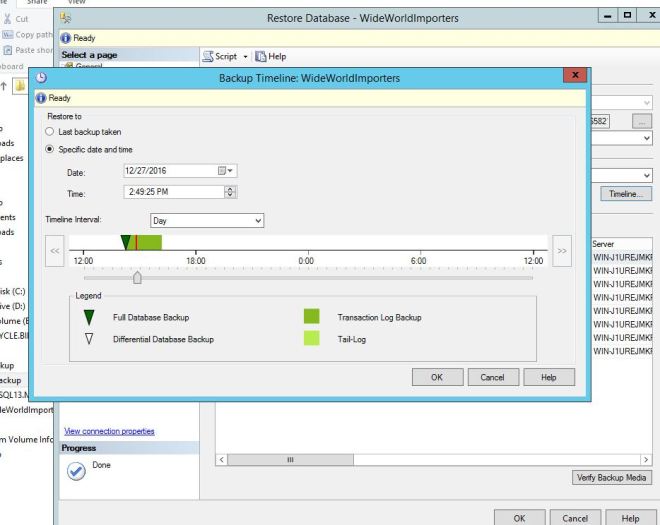Open the Share tab in Explorer
This screenshot has height=525, width=660.
pos(43,3)
